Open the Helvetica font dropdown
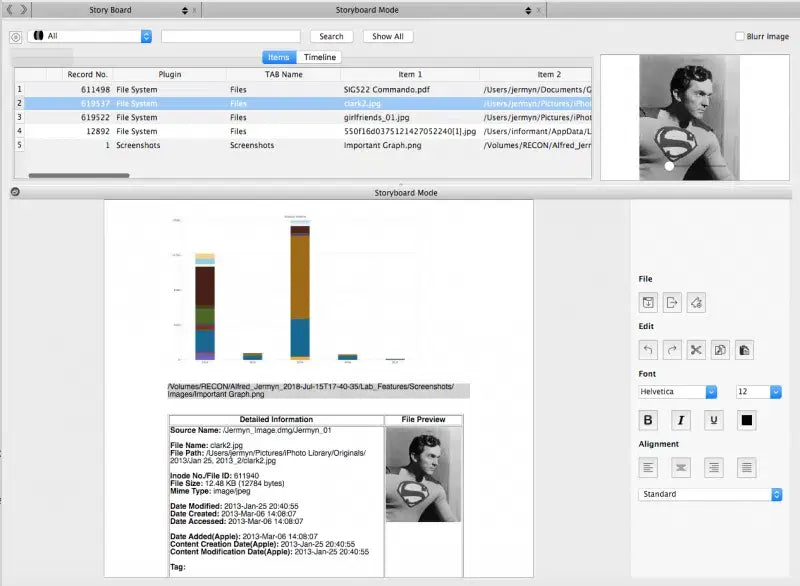Image resolution: width=800 pixels, height=586 pixels. pyautogui.click(x=678, y=392)
